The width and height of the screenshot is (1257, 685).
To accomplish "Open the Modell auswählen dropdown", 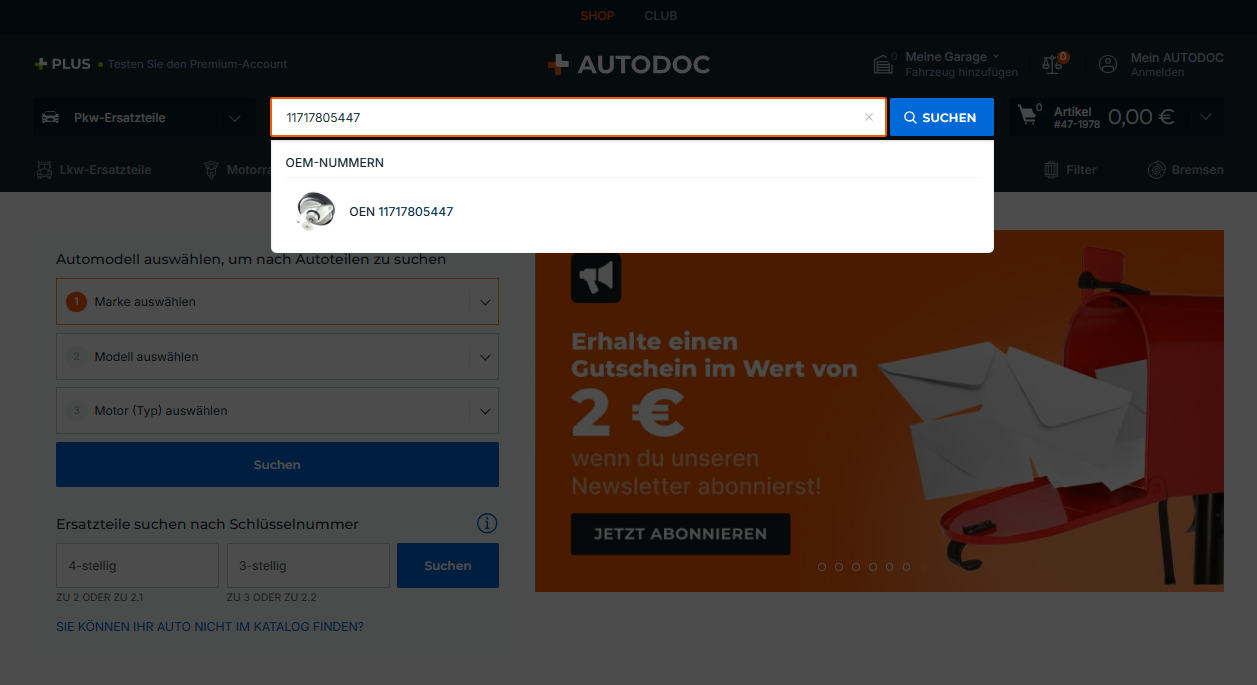I will click(277, 357).
